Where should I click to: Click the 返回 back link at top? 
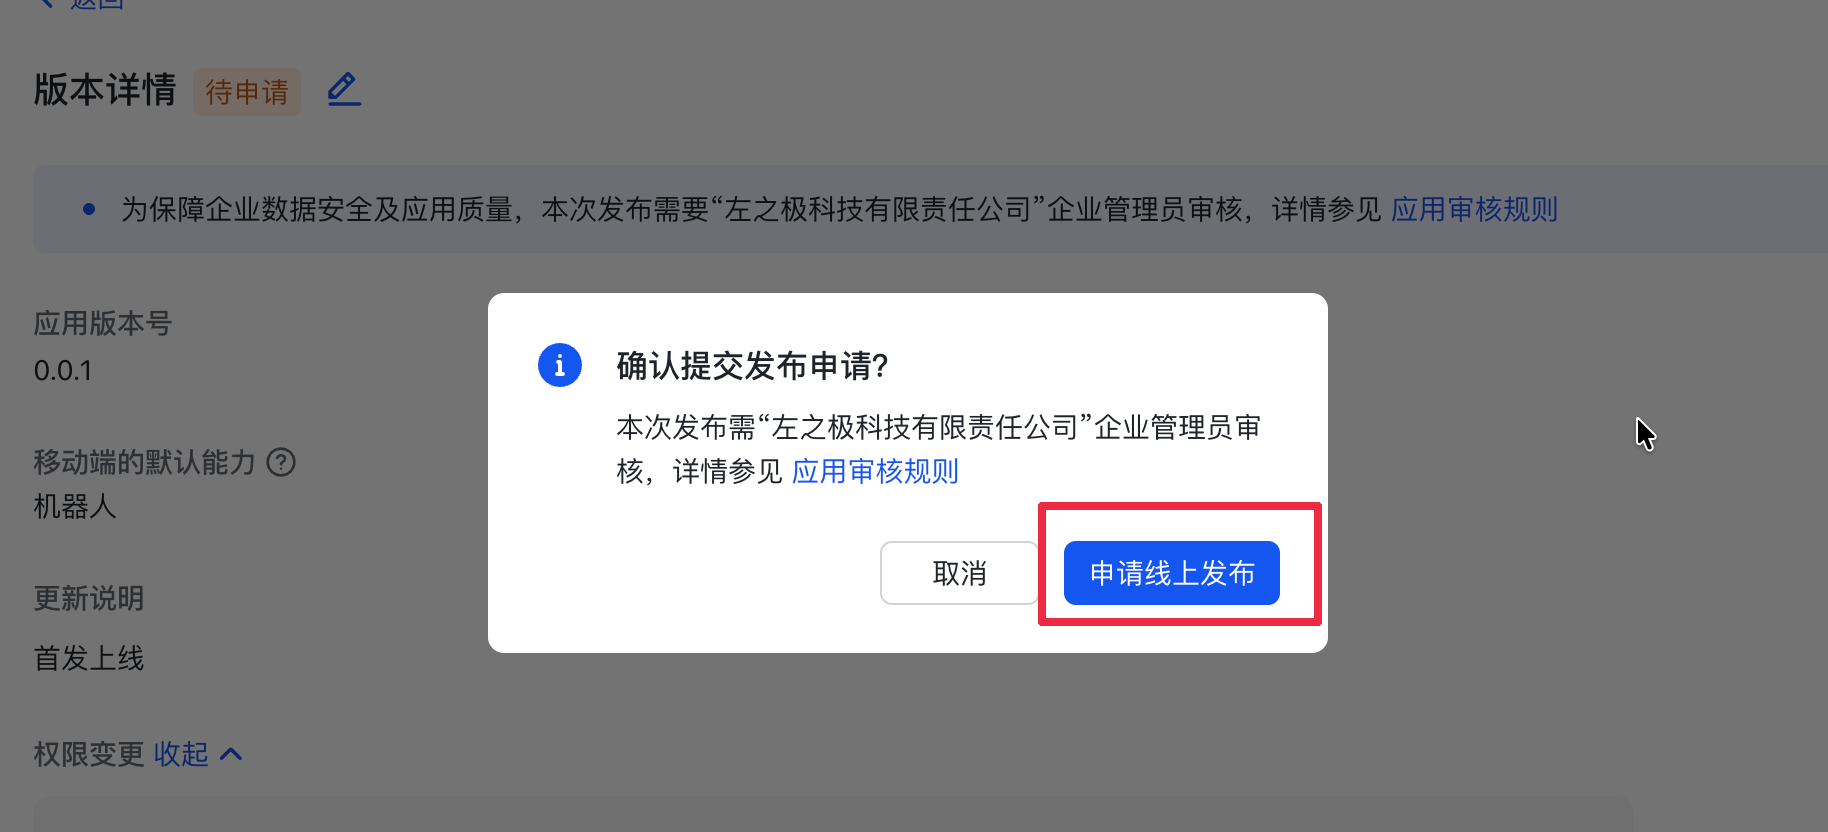pos(97,4)
